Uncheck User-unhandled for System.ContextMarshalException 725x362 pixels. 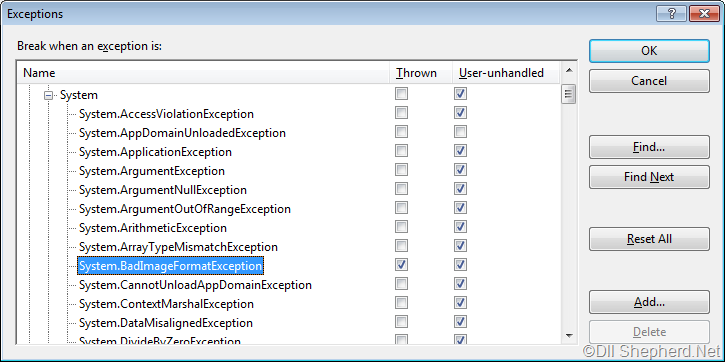pyautogui.click(x=460, y=302)
